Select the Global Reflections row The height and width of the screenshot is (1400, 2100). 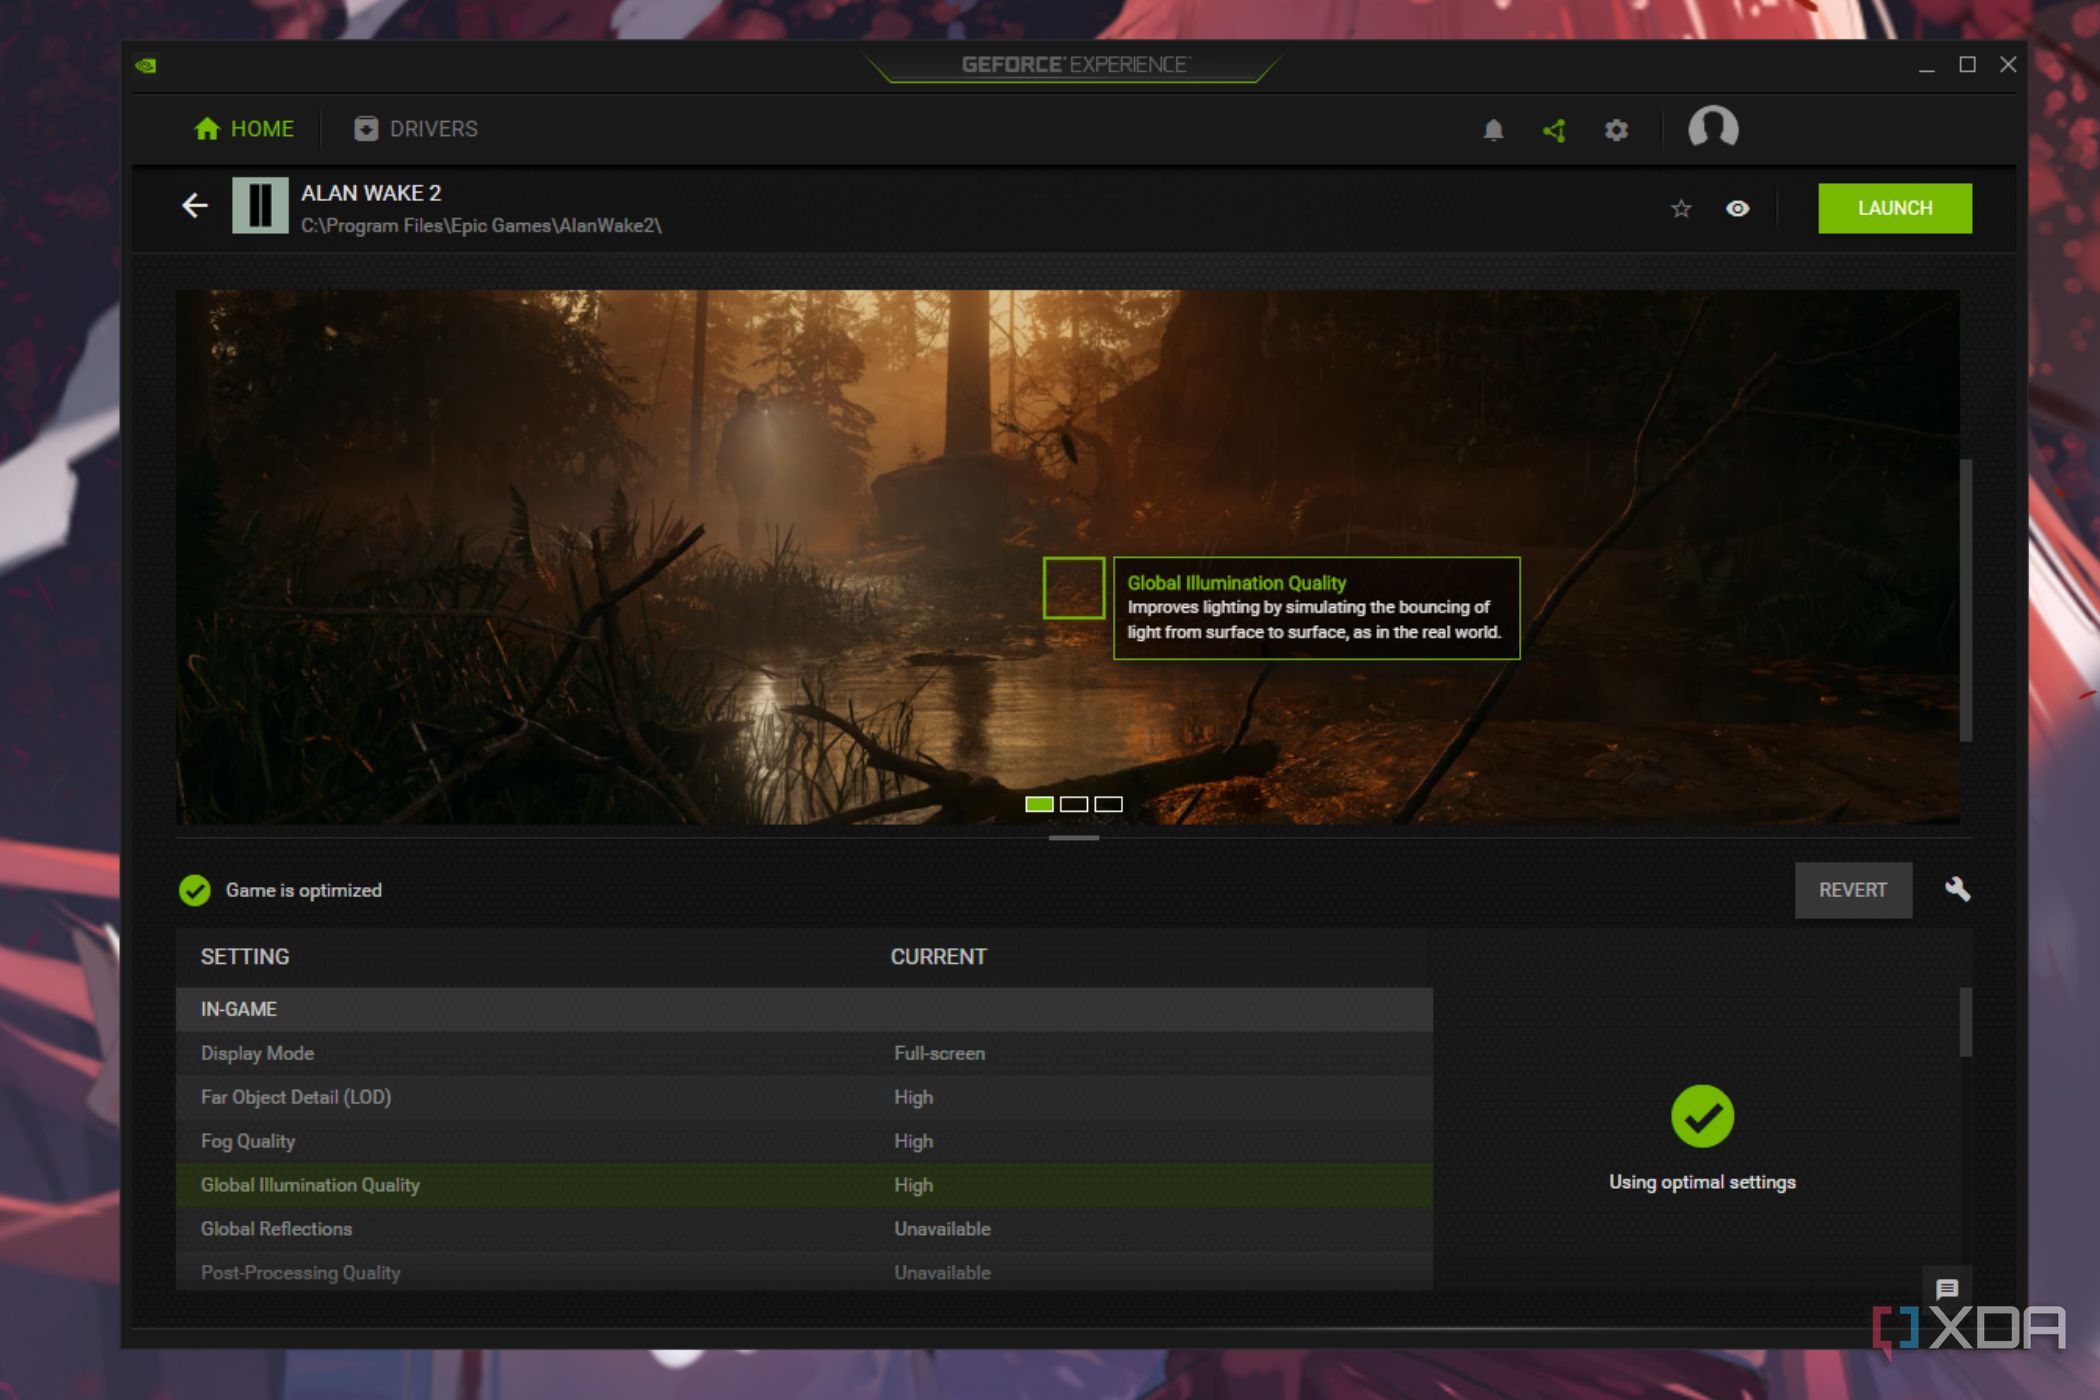click(804, 1229)
